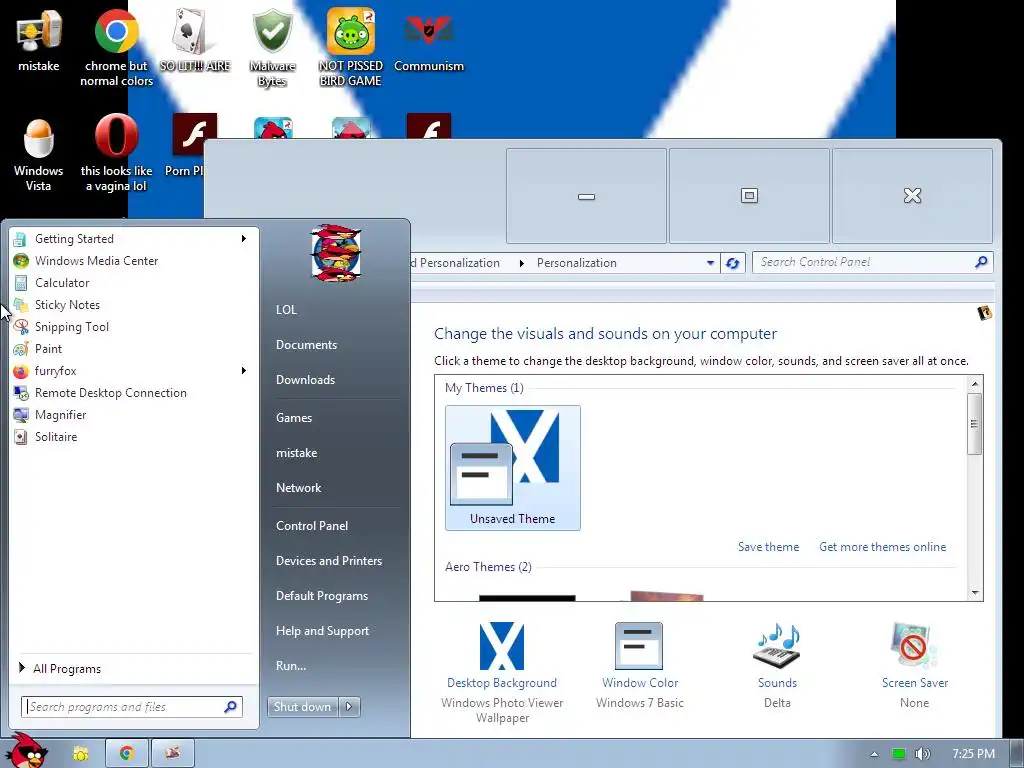The width and height of the screenshot is (1024, 768).
Task: Expand the Personalization breadcrumb arrow
Action: click(x=521, y=263)
